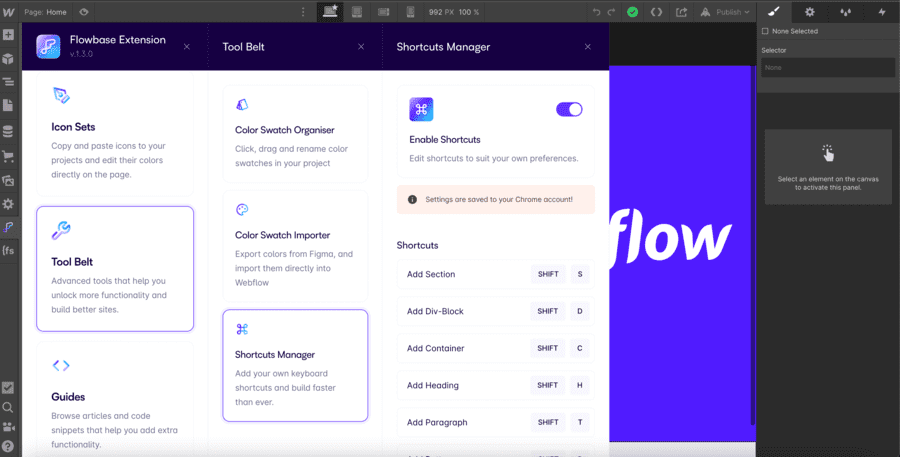Viewport: 900px width, 457px height.
Task: Open the Add Elements panel
Action: point(8,35)
